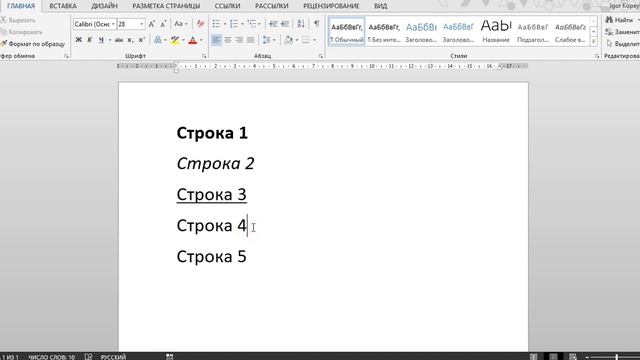Show paragraph marks with pilcrow icon
Screen dimensions: 640x360
(x=317, y=24)
